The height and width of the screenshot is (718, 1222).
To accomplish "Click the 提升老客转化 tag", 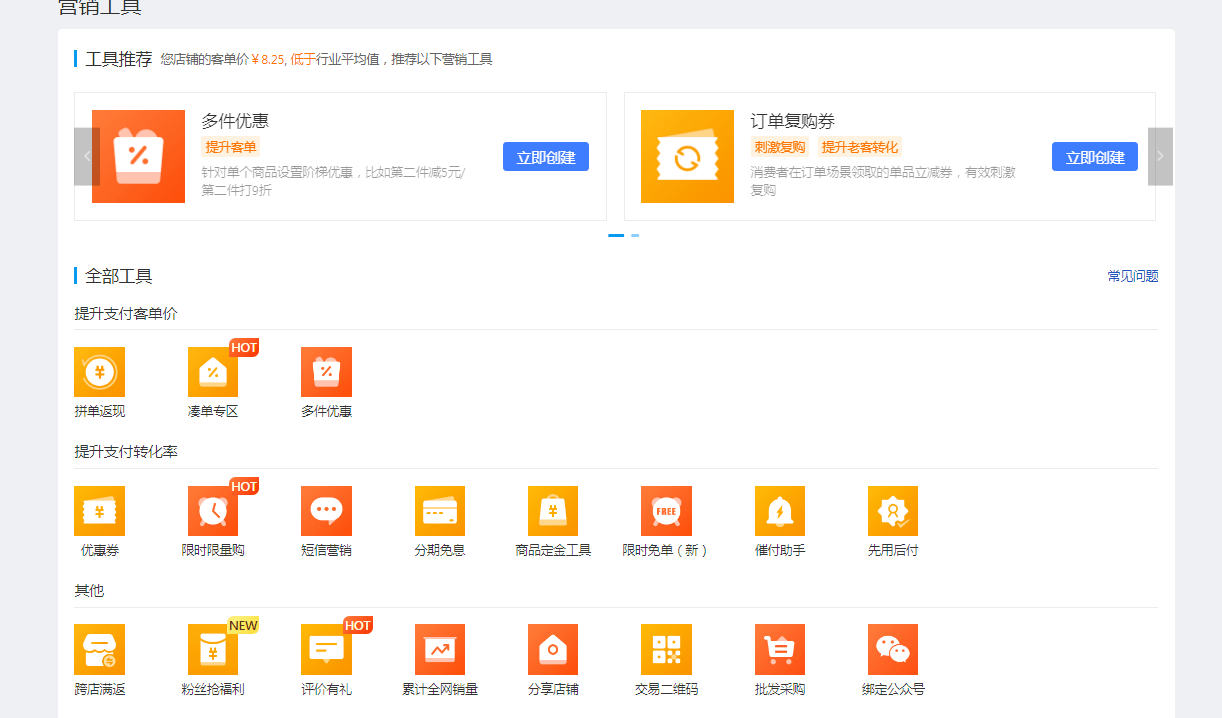I will [x=860, y=147].
